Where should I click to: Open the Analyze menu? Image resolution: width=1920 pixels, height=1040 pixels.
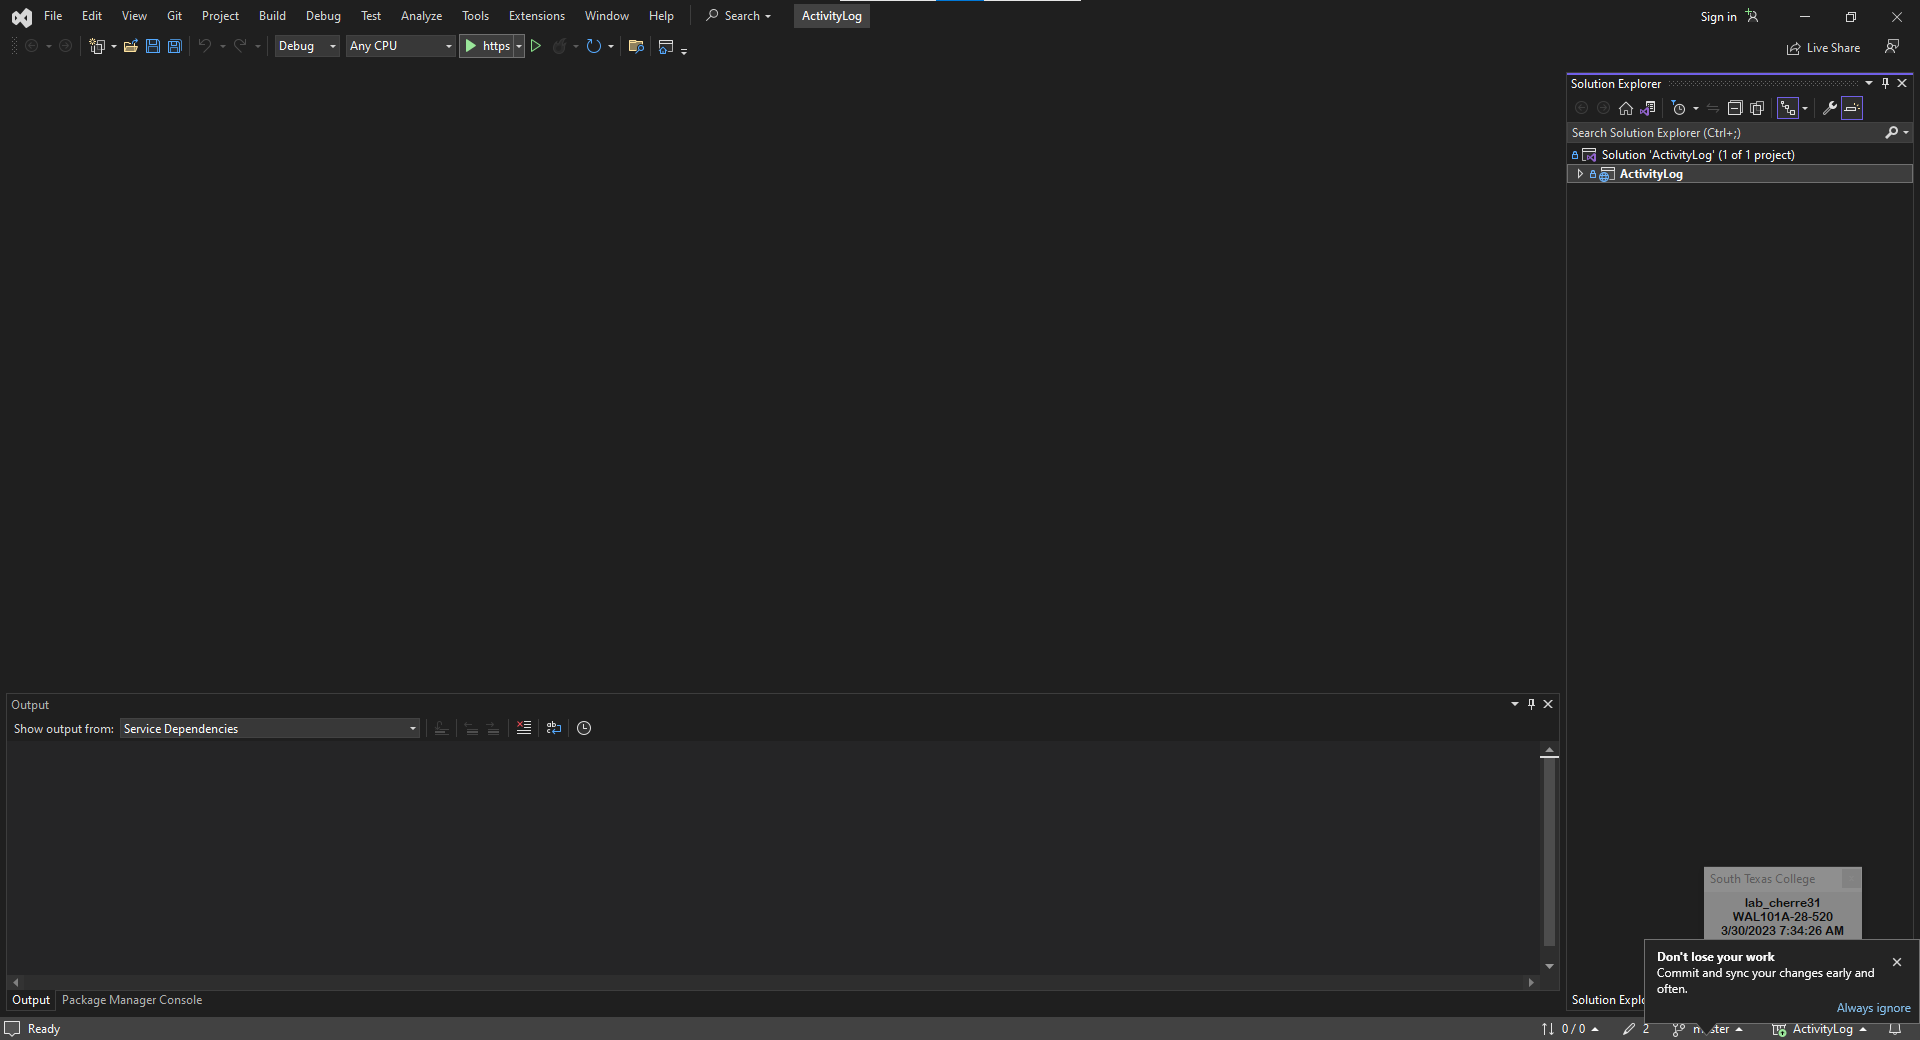[x=421, y=16]
